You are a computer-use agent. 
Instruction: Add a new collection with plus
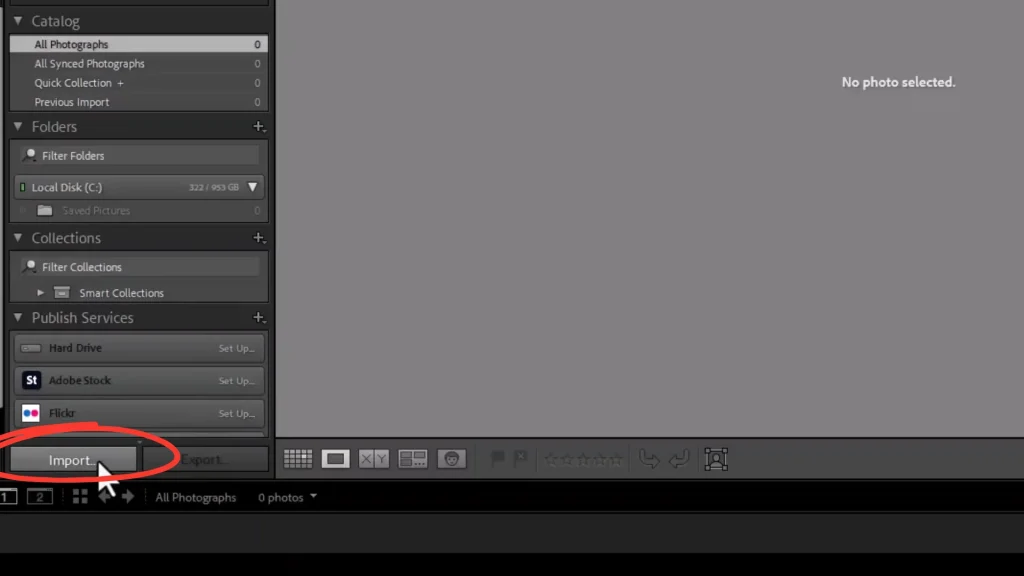coord(259,238)
